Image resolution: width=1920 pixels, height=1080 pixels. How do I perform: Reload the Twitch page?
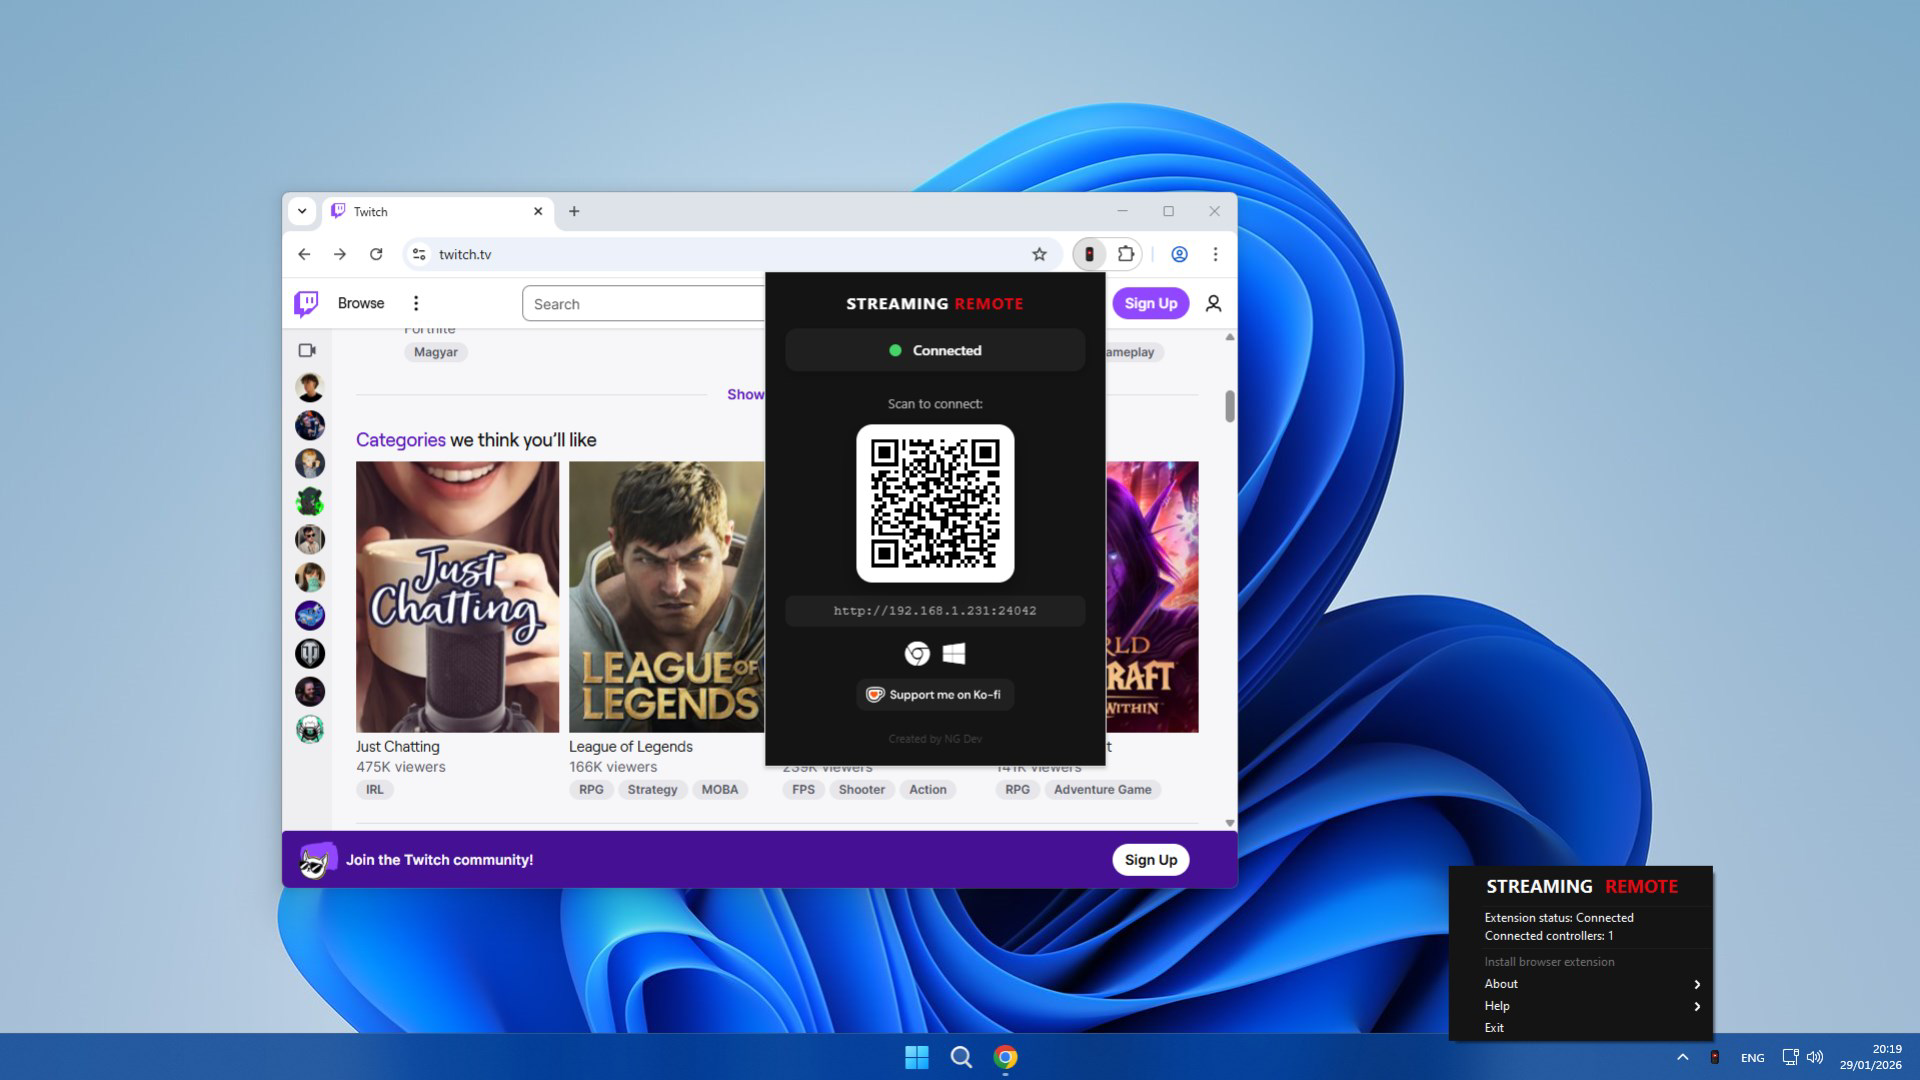[376, 254]
